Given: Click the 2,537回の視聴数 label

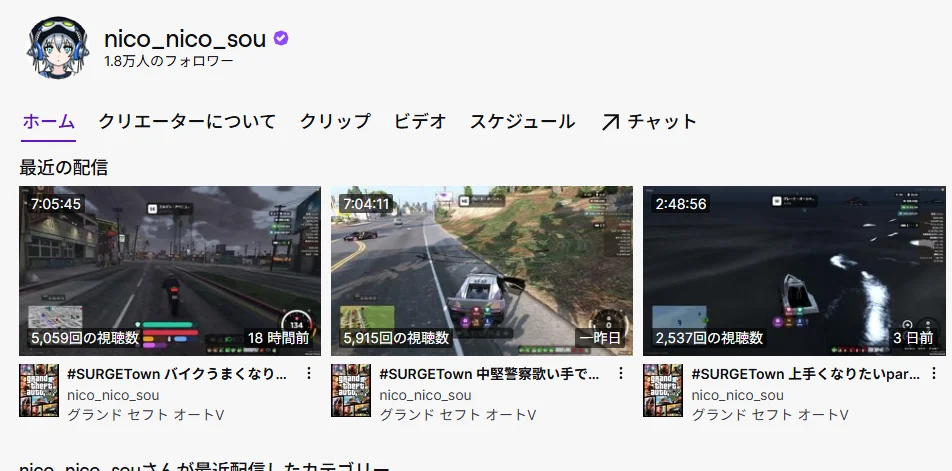Looking at the screenshot, I should point(709,338).
